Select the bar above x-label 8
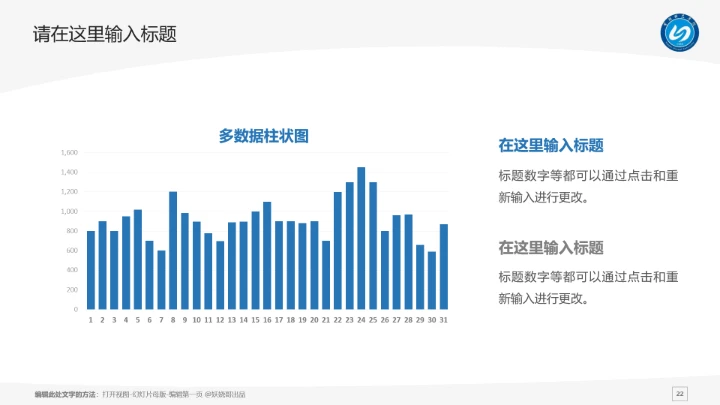The height and width of the screenshot is (405, 720). click(173, 251)
